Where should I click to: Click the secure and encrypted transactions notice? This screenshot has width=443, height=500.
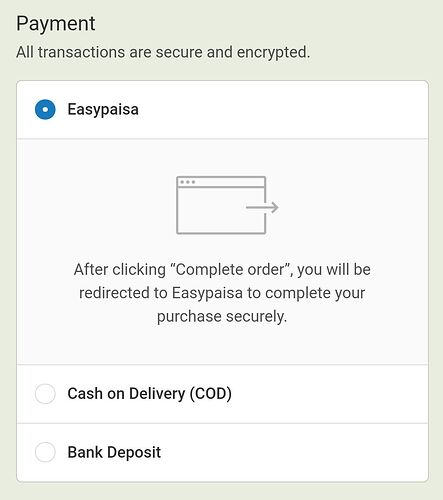click(x=163, y=52)
